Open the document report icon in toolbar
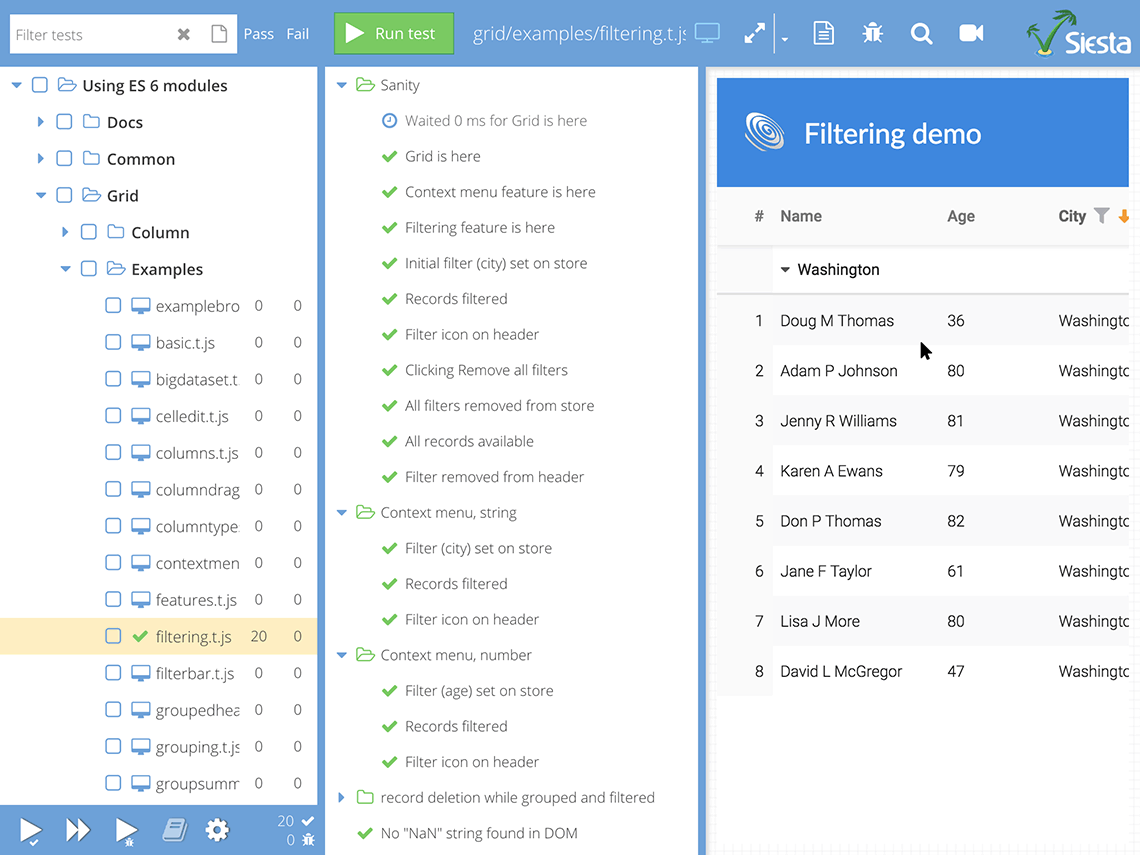 [824, 33]
